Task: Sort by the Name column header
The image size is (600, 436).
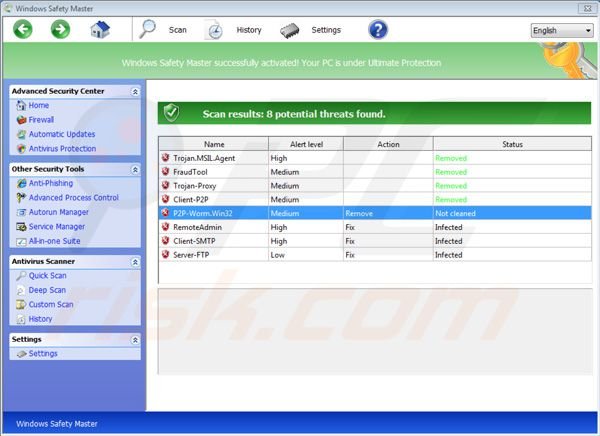Action: click(x=214, y=144)
